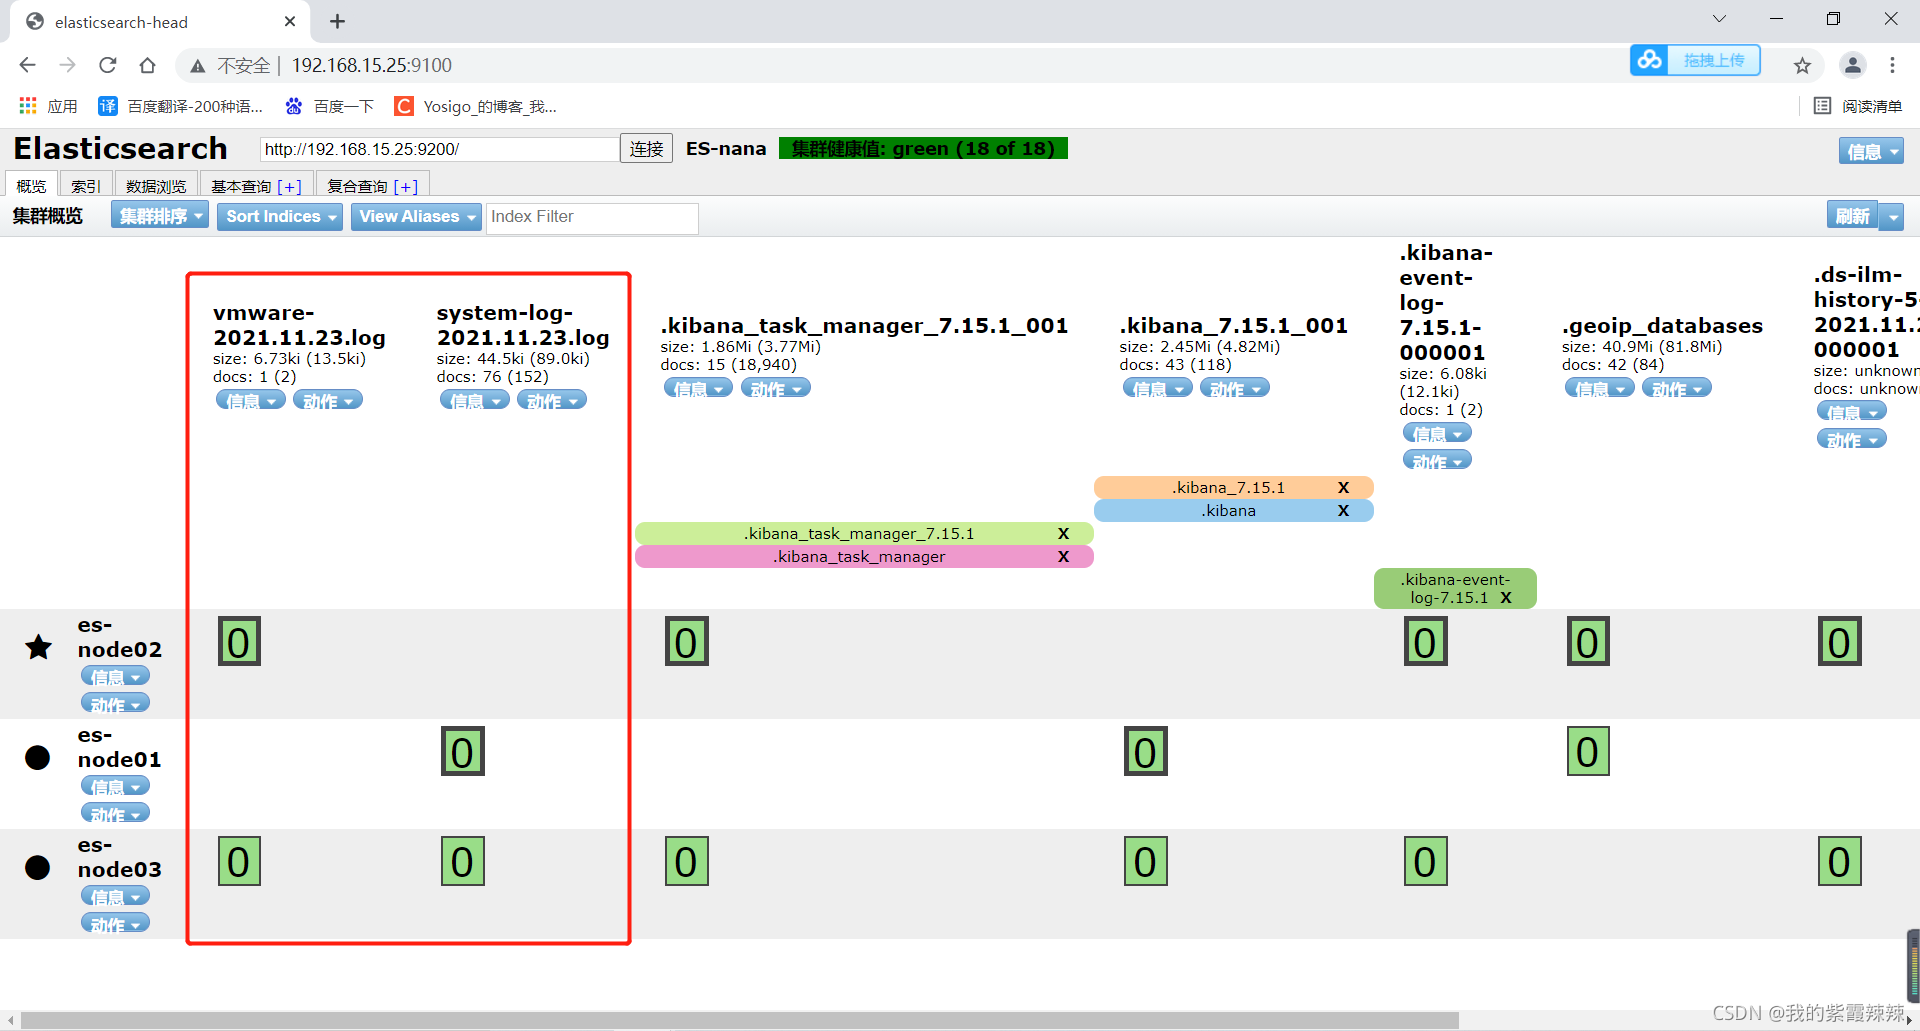Open Info dropdown for es-node03

click(x=116, y=896)
